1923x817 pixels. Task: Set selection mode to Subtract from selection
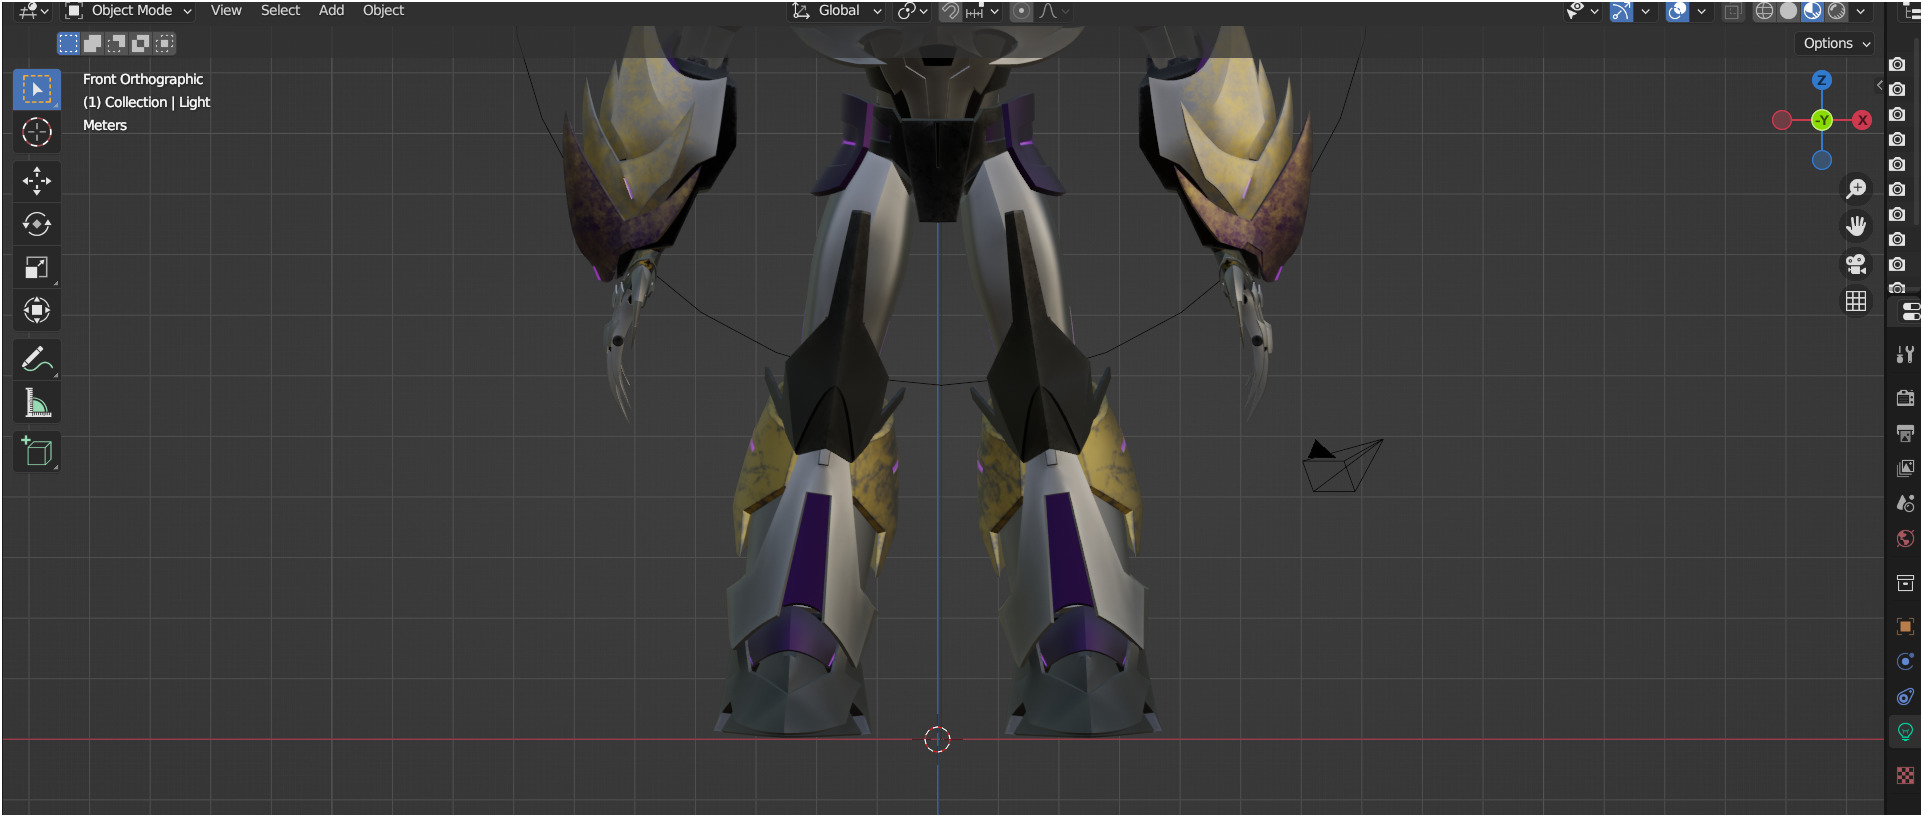click(x=116, y=43)
